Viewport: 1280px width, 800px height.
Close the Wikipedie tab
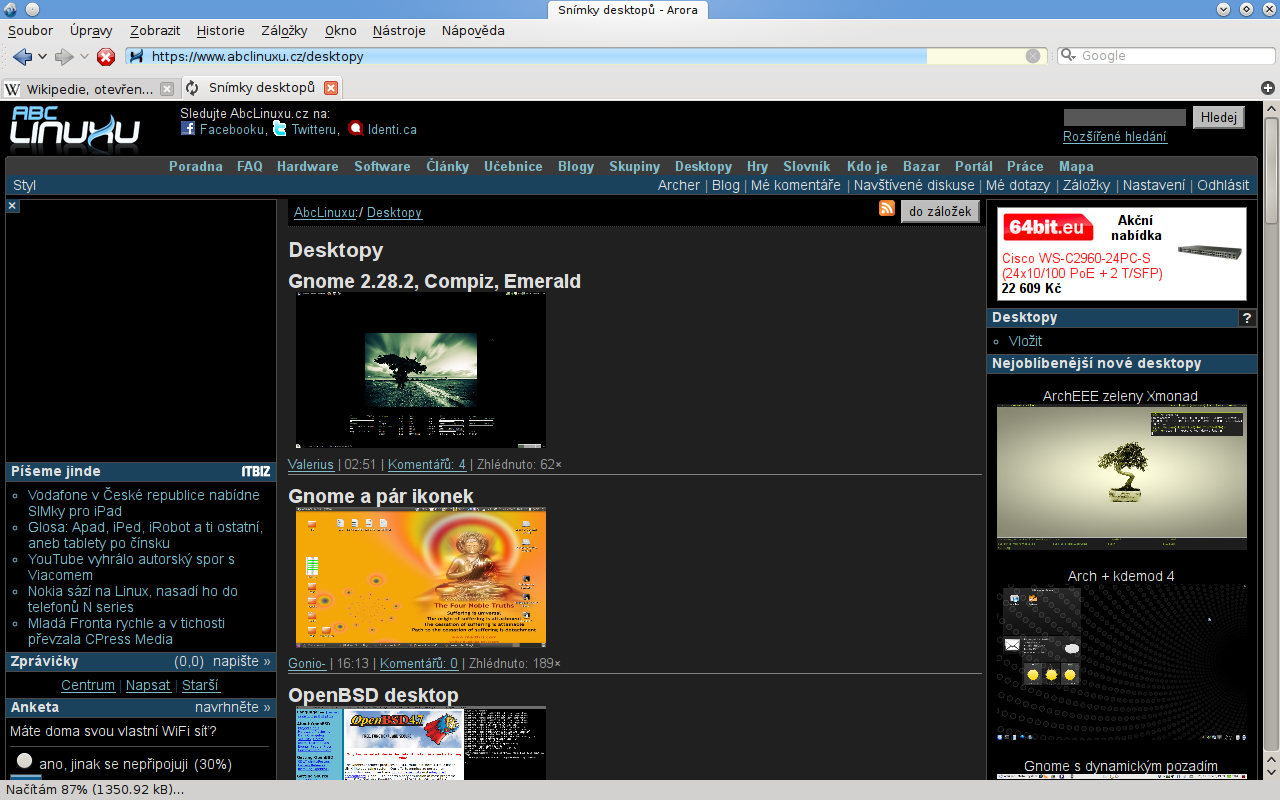pos(167,88)
